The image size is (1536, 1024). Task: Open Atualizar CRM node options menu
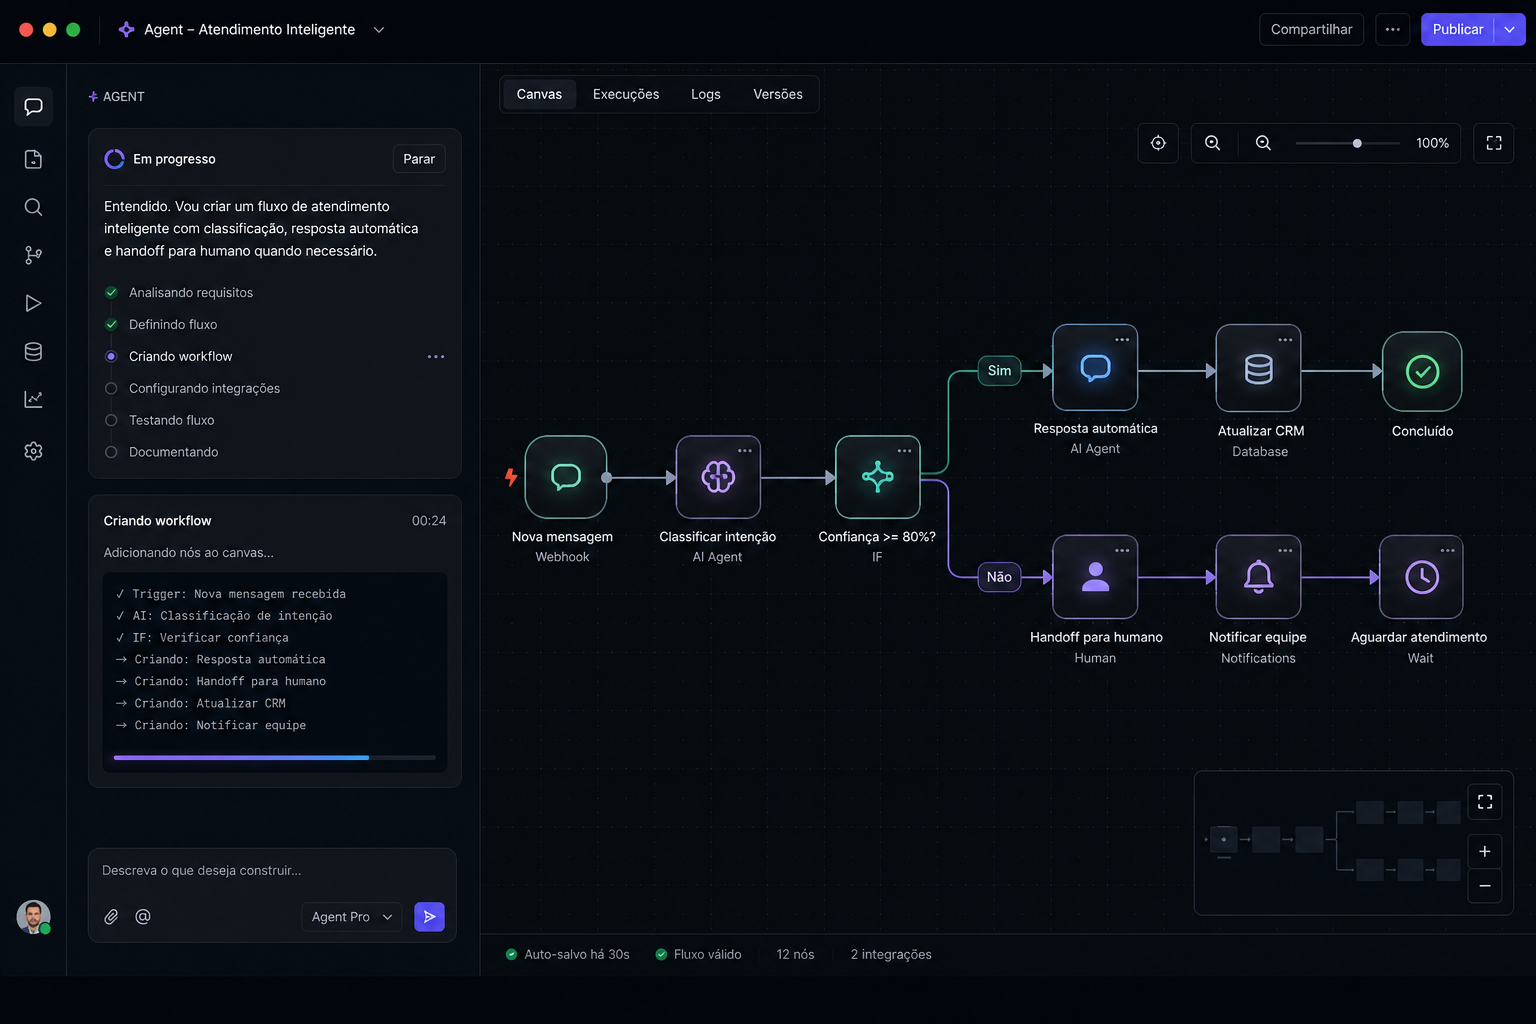1285,340
